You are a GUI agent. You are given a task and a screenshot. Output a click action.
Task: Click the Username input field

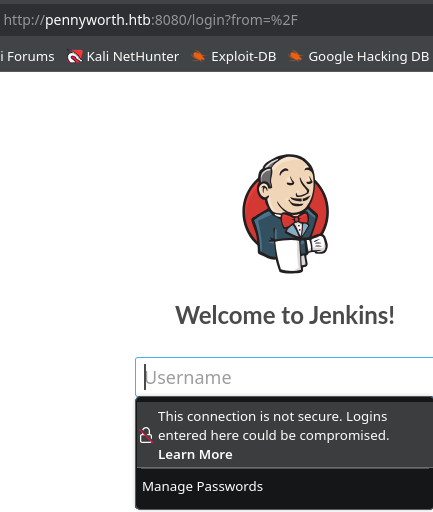pos(284,377)
